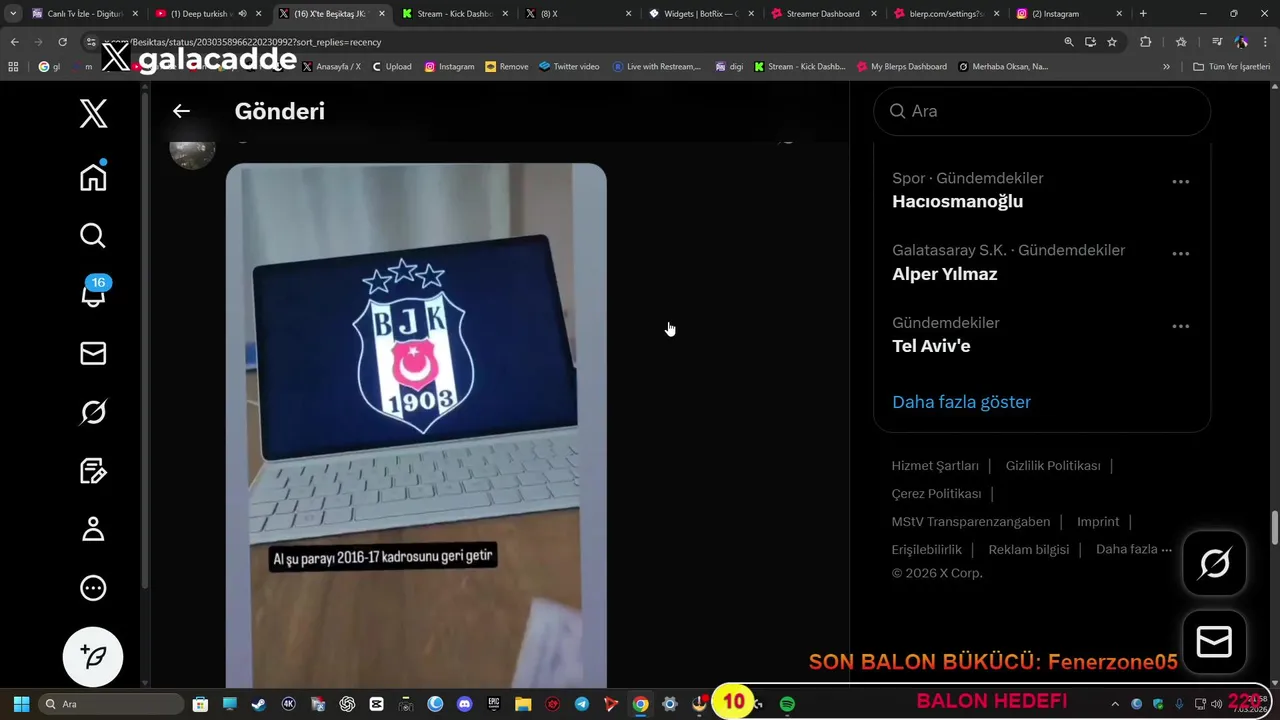Open the Lists icon in sidebar
This screenshot has width=1280, height=720.
pos(93,471)
